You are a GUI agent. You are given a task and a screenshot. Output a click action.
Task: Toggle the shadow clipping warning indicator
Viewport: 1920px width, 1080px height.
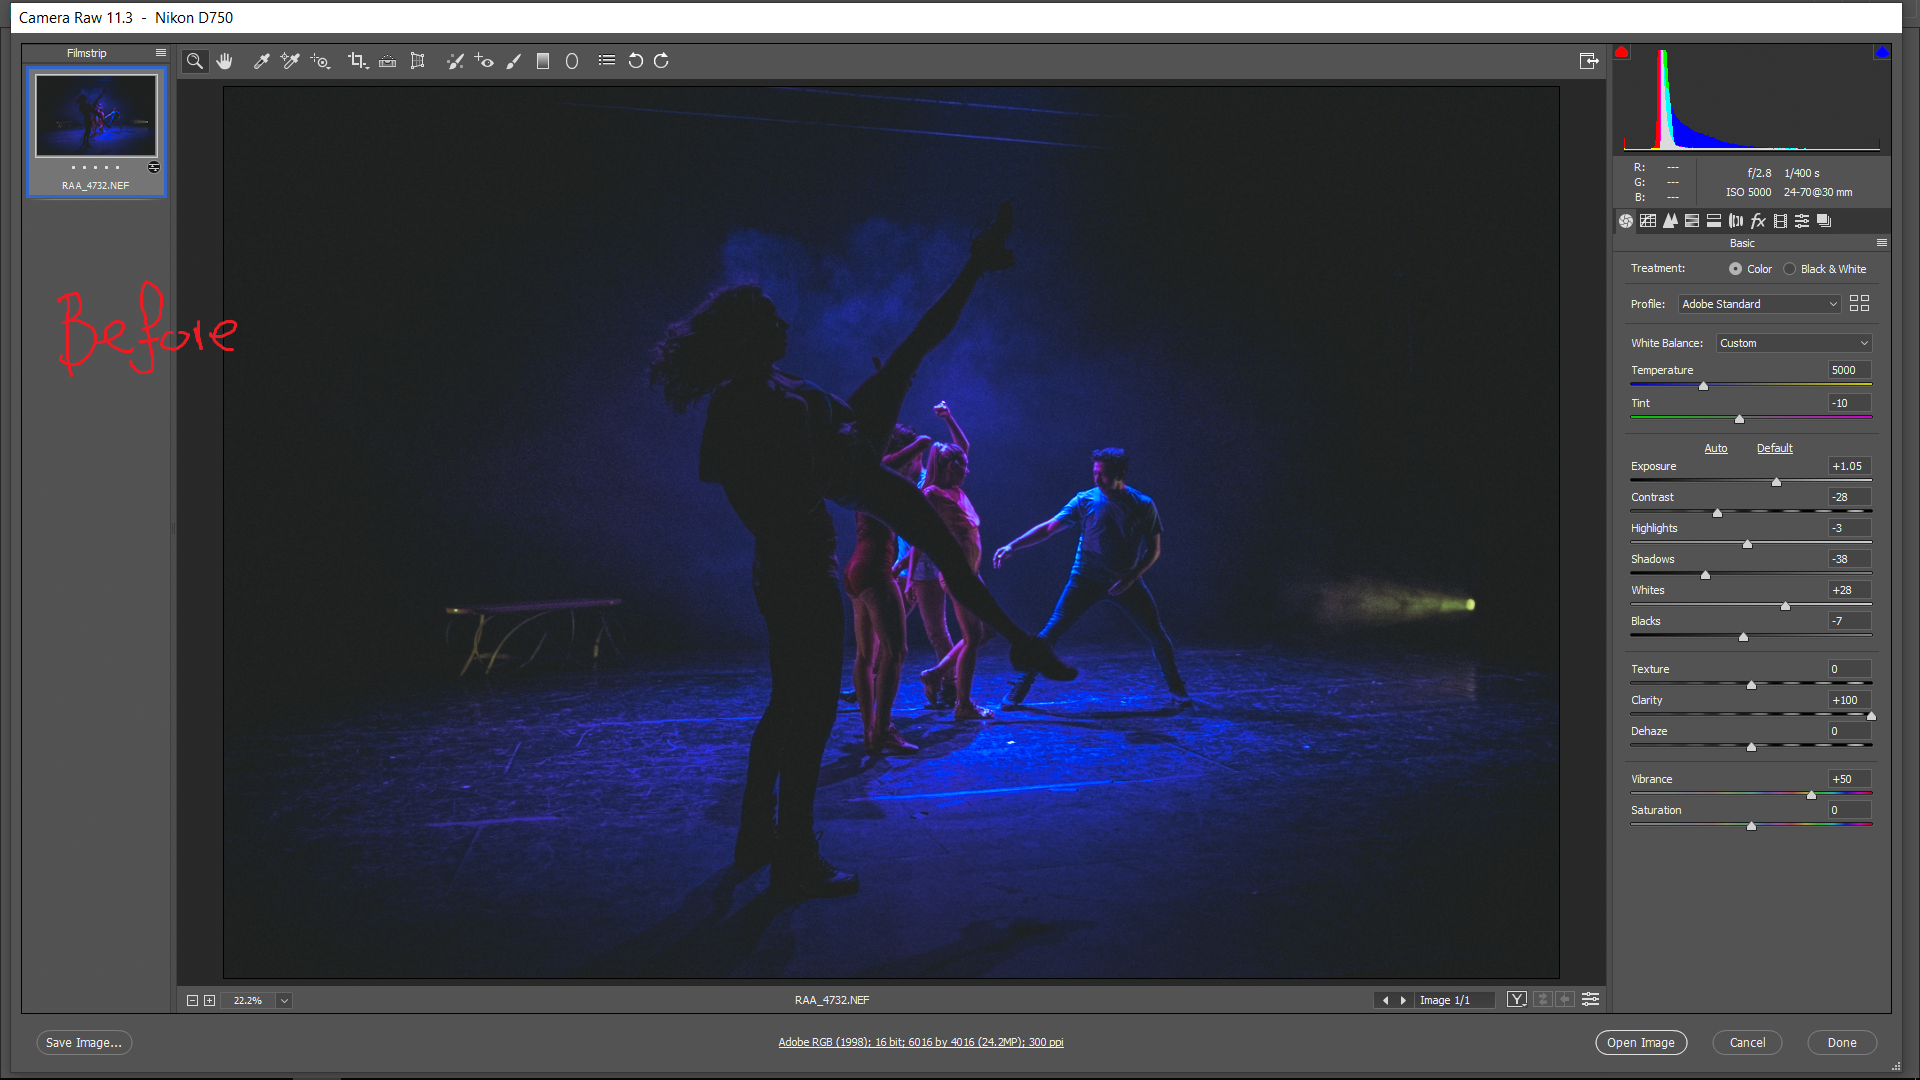1622,51
